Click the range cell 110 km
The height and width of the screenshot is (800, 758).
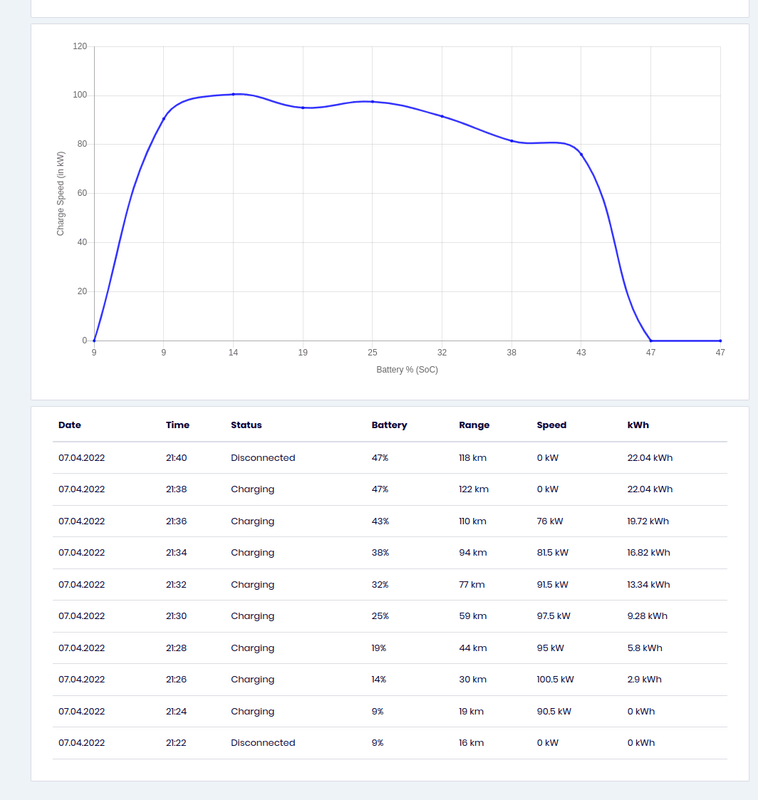click(472, 521)
